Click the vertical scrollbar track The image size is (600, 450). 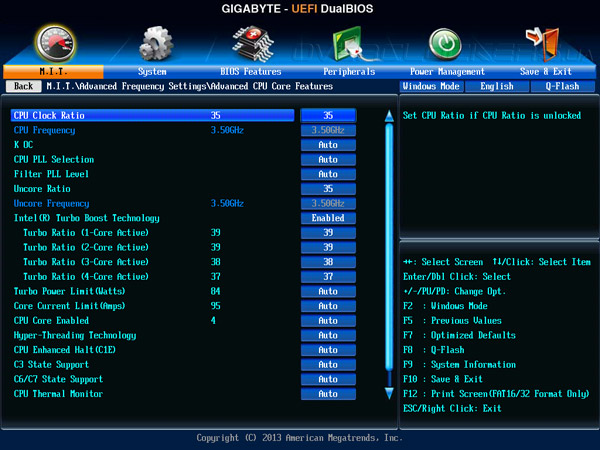pyautogui.click(x=389, y=254)
